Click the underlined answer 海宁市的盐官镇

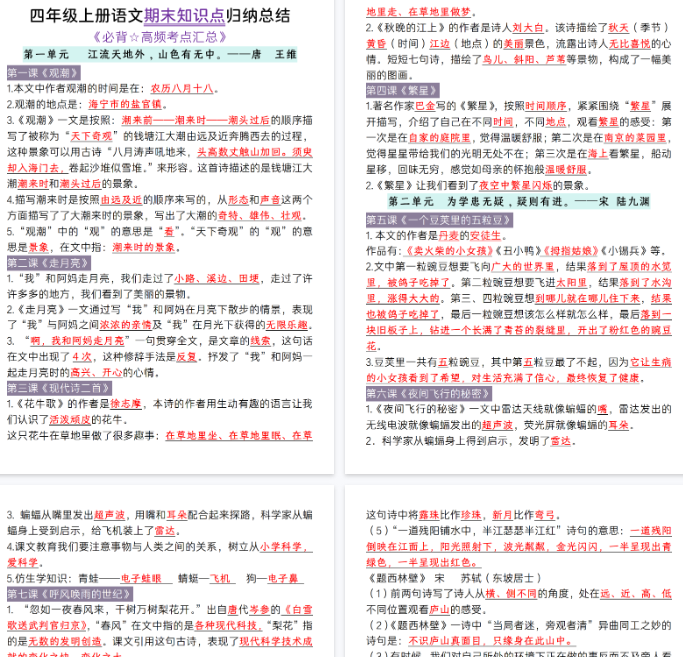(x=125, y=105)
